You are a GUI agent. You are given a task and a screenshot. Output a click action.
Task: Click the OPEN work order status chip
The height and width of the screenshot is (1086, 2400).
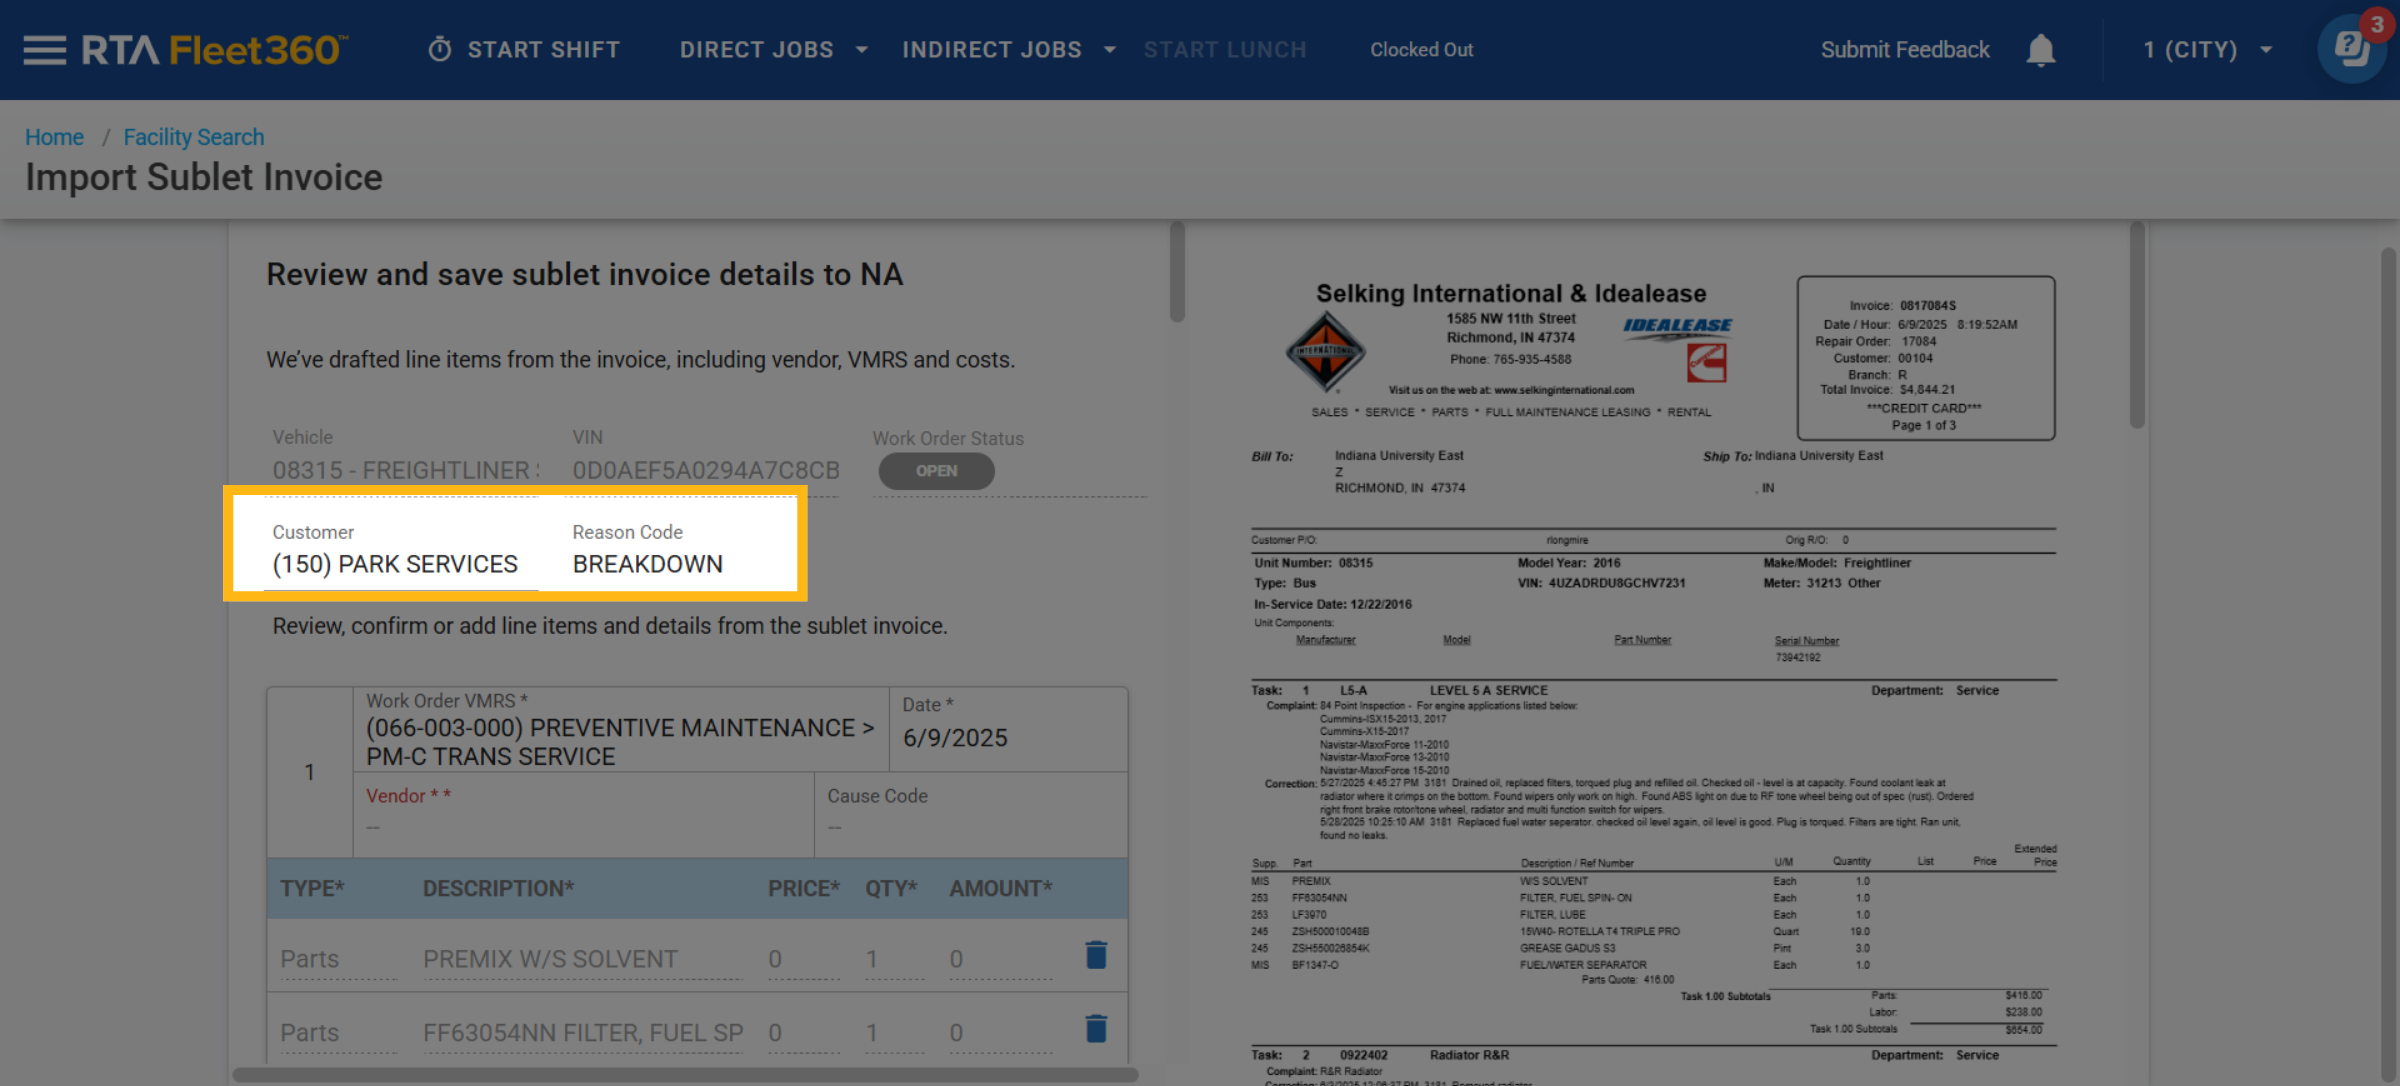(x=936, y=471)
